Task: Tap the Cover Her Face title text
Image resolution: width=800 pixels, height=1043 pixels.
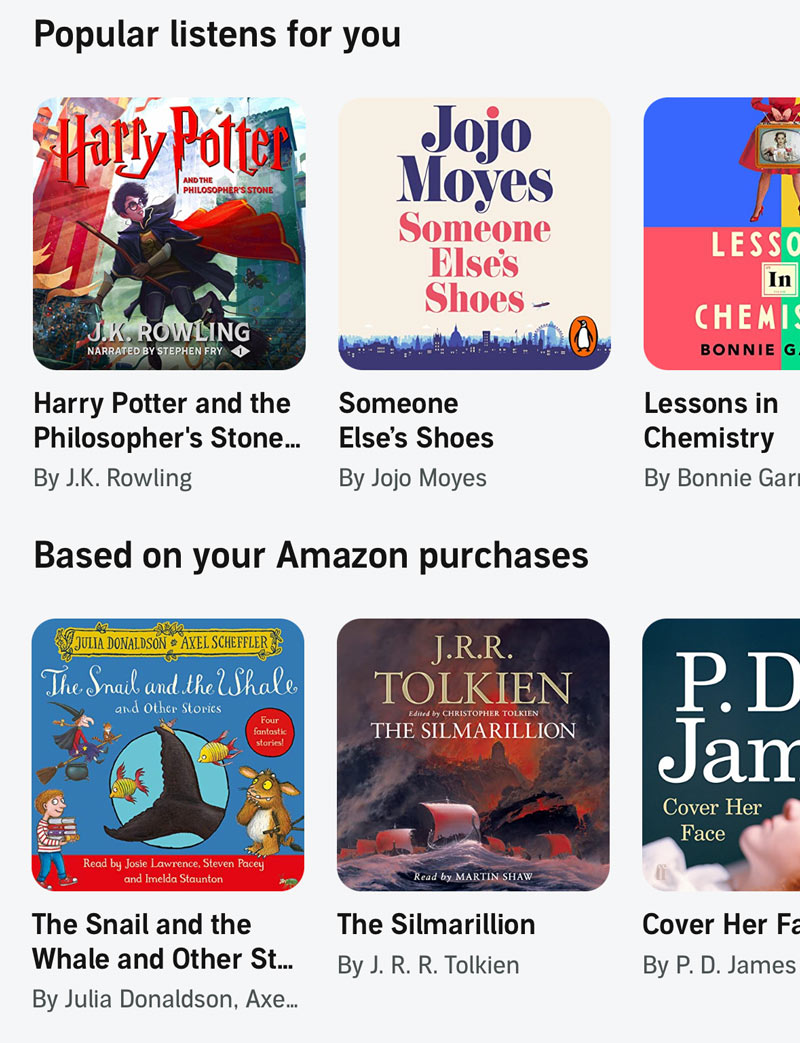Action: point(721,924)
